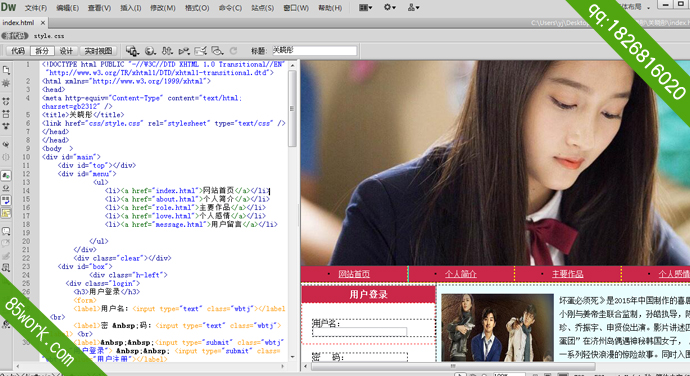
Task: Open multiscreen preview dropdown
Action: (x=132, y=51)
